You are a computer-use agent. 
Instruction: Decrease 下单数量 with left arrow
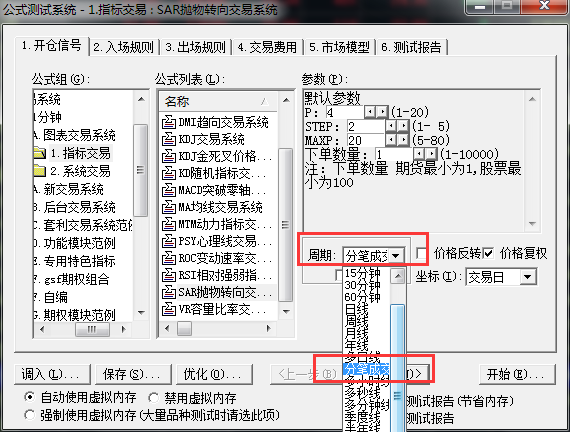click(x=419, y=154)
